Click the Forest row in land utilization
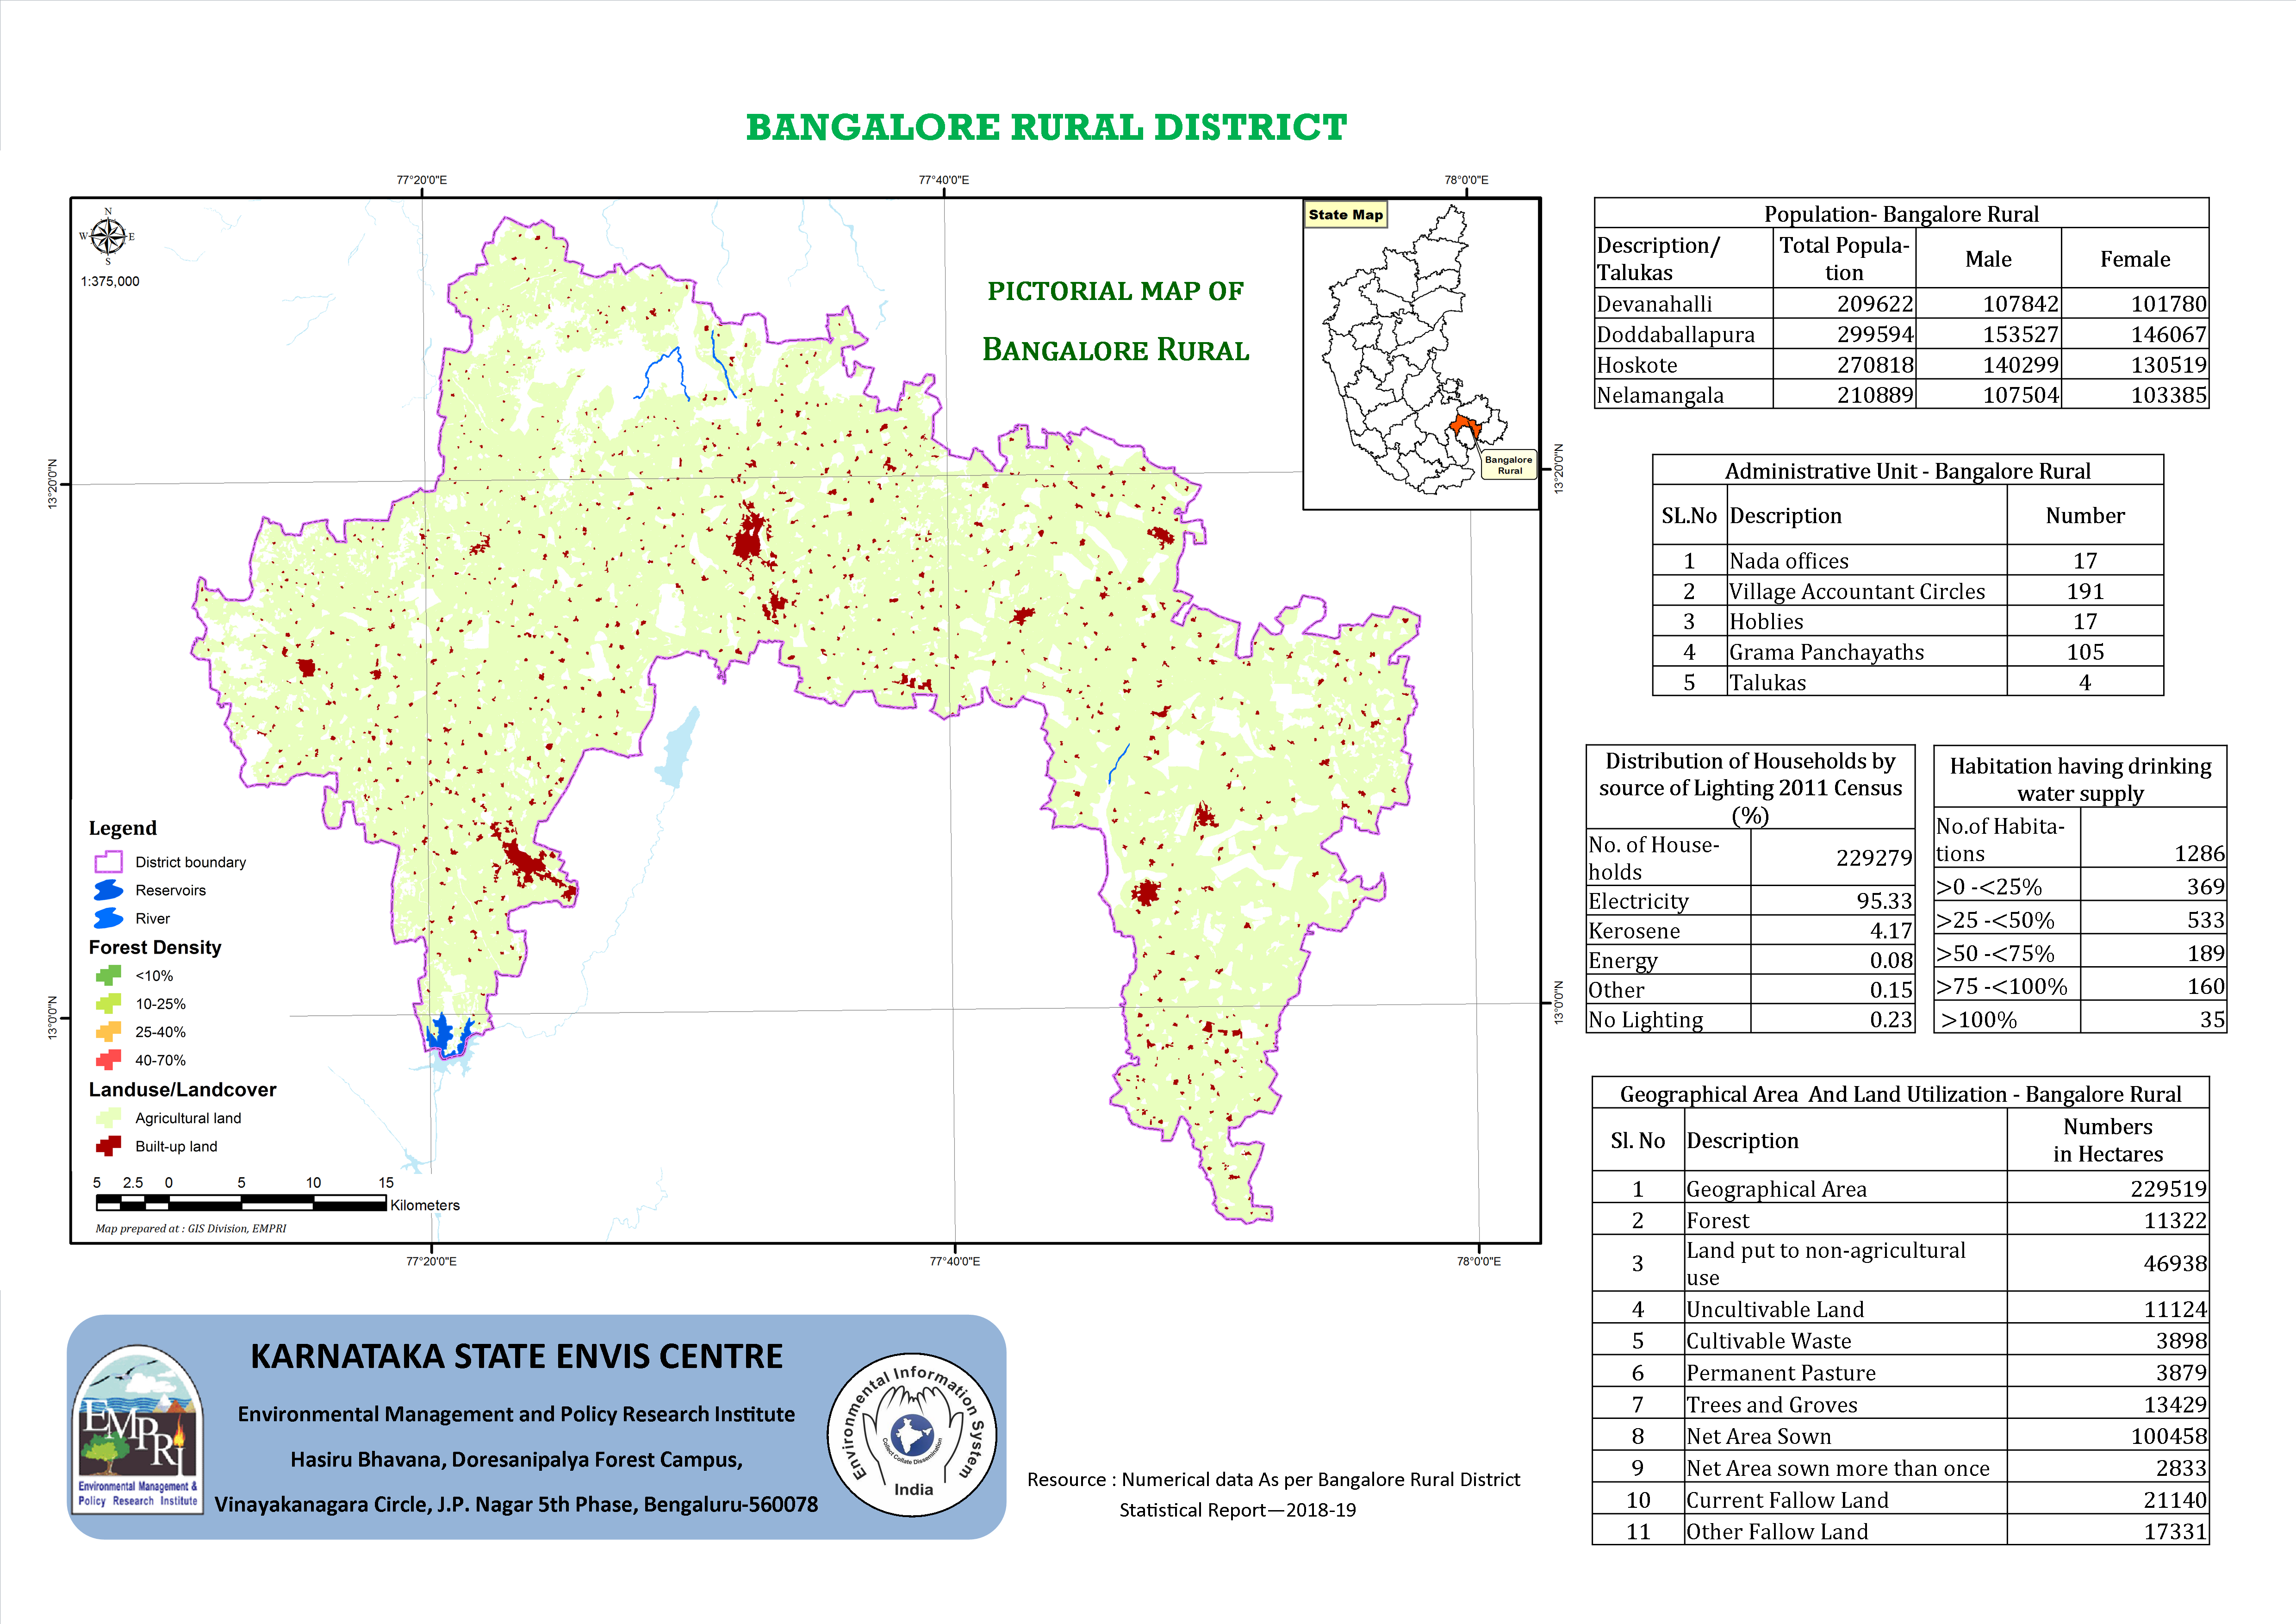The width and height of the screenshot is (2296, 1624). coord(1900,1219)
